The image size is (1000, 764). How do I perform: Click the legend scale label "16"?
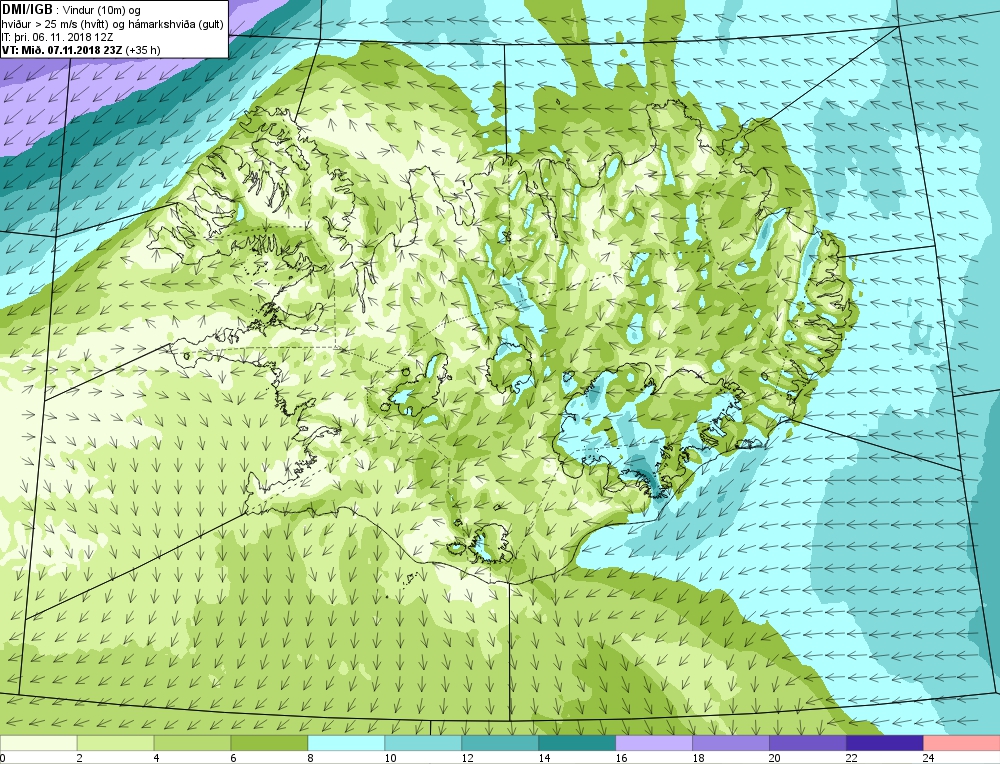[x=621, y=758]
